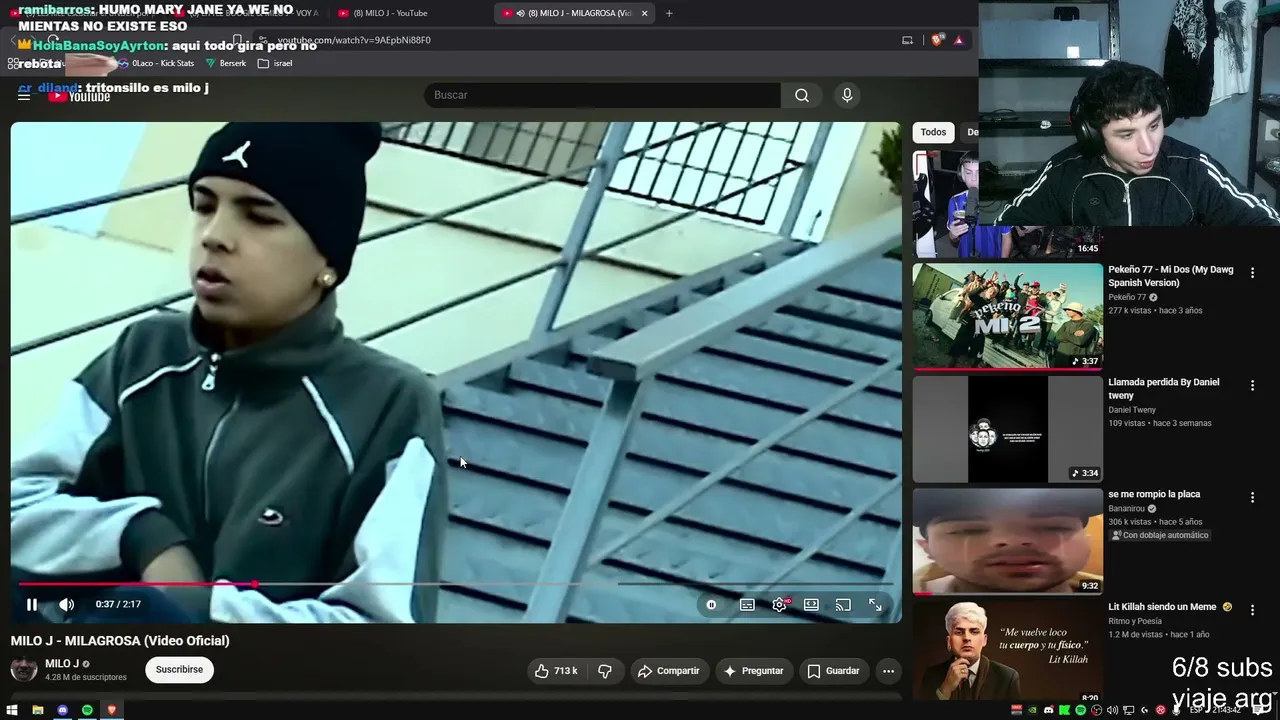1280x720 pixels.
Task: Open Llamada perdida By Daniel tweny thumbnail
Action: click(x=1007, y=429)
